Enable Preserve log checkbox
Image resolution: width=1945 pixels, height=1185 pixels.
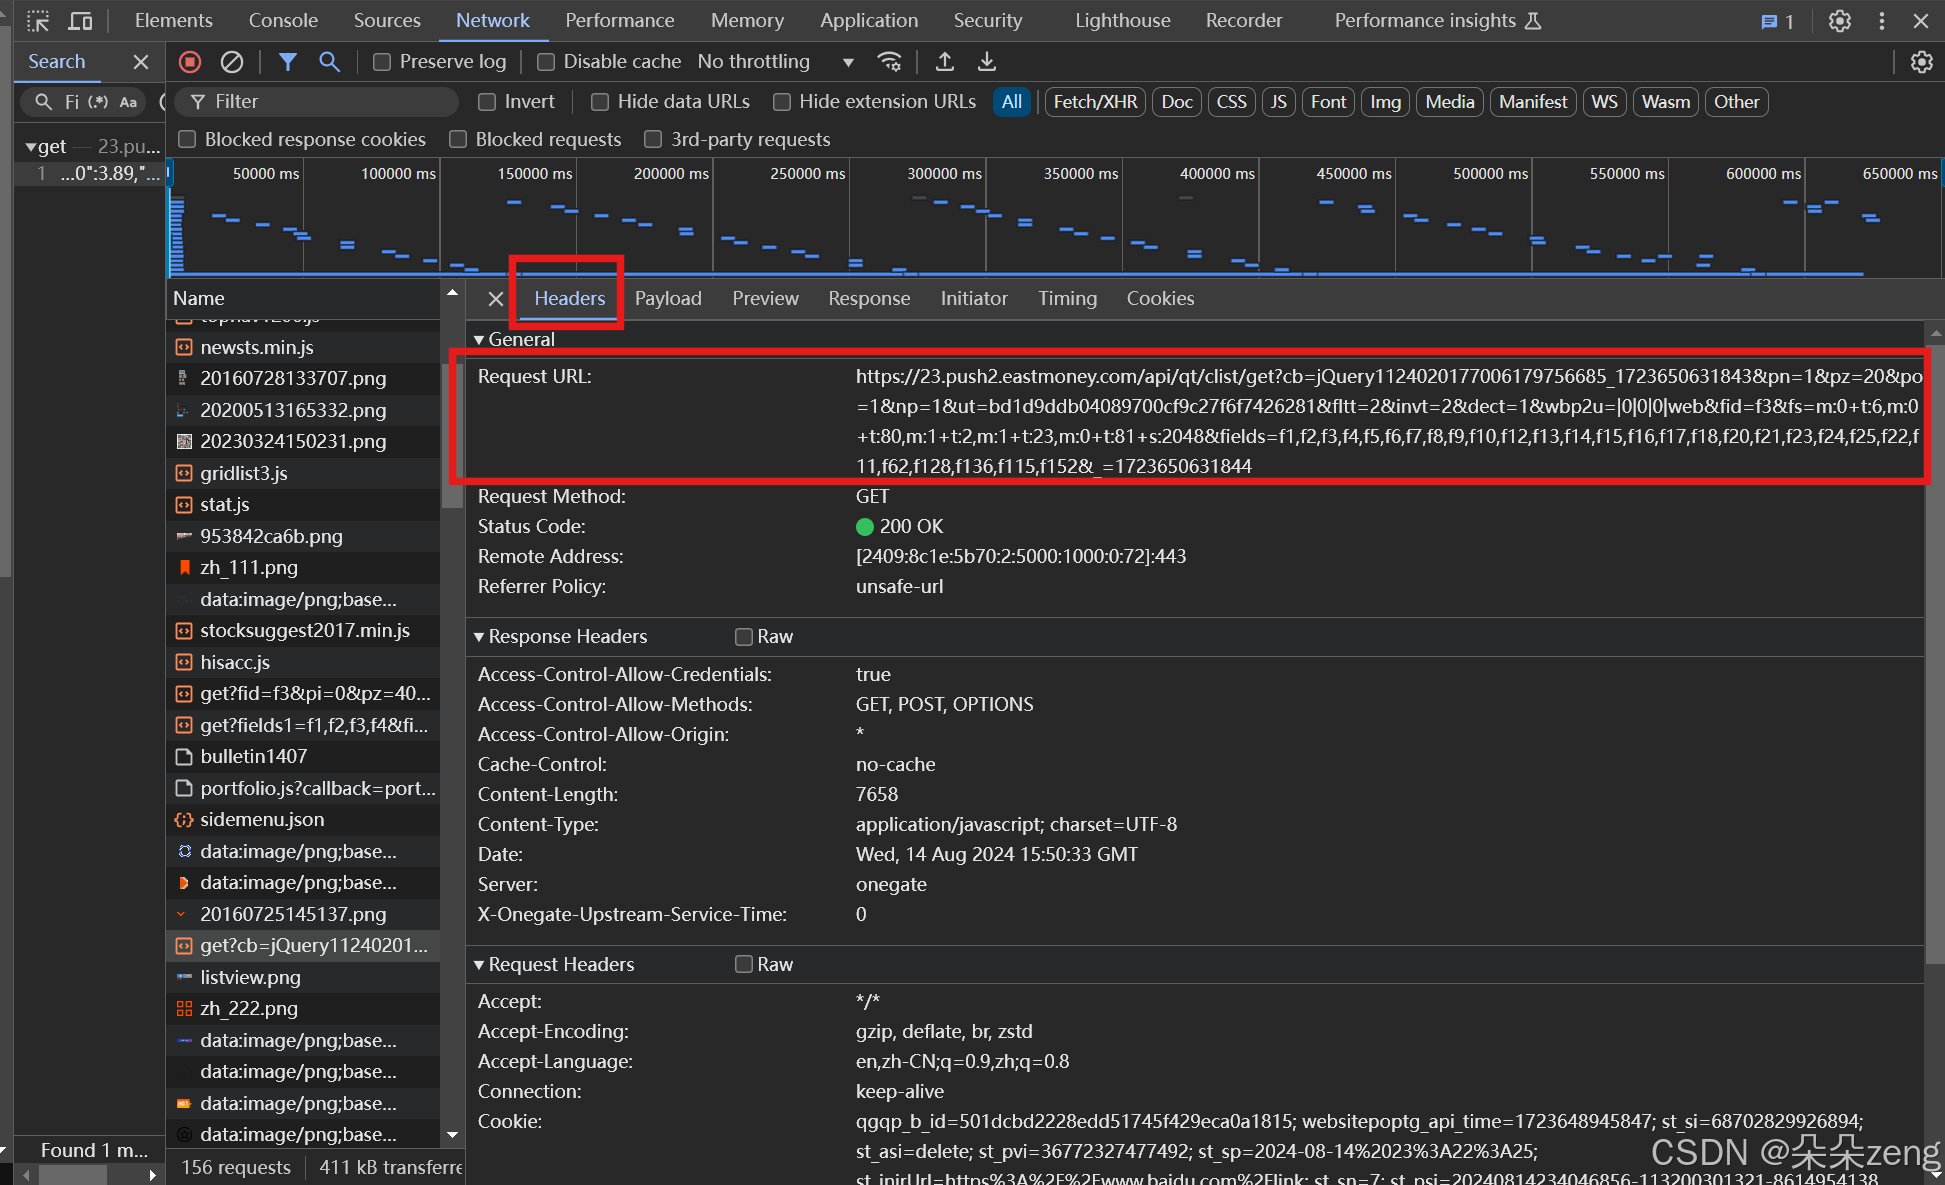[381, 62]
